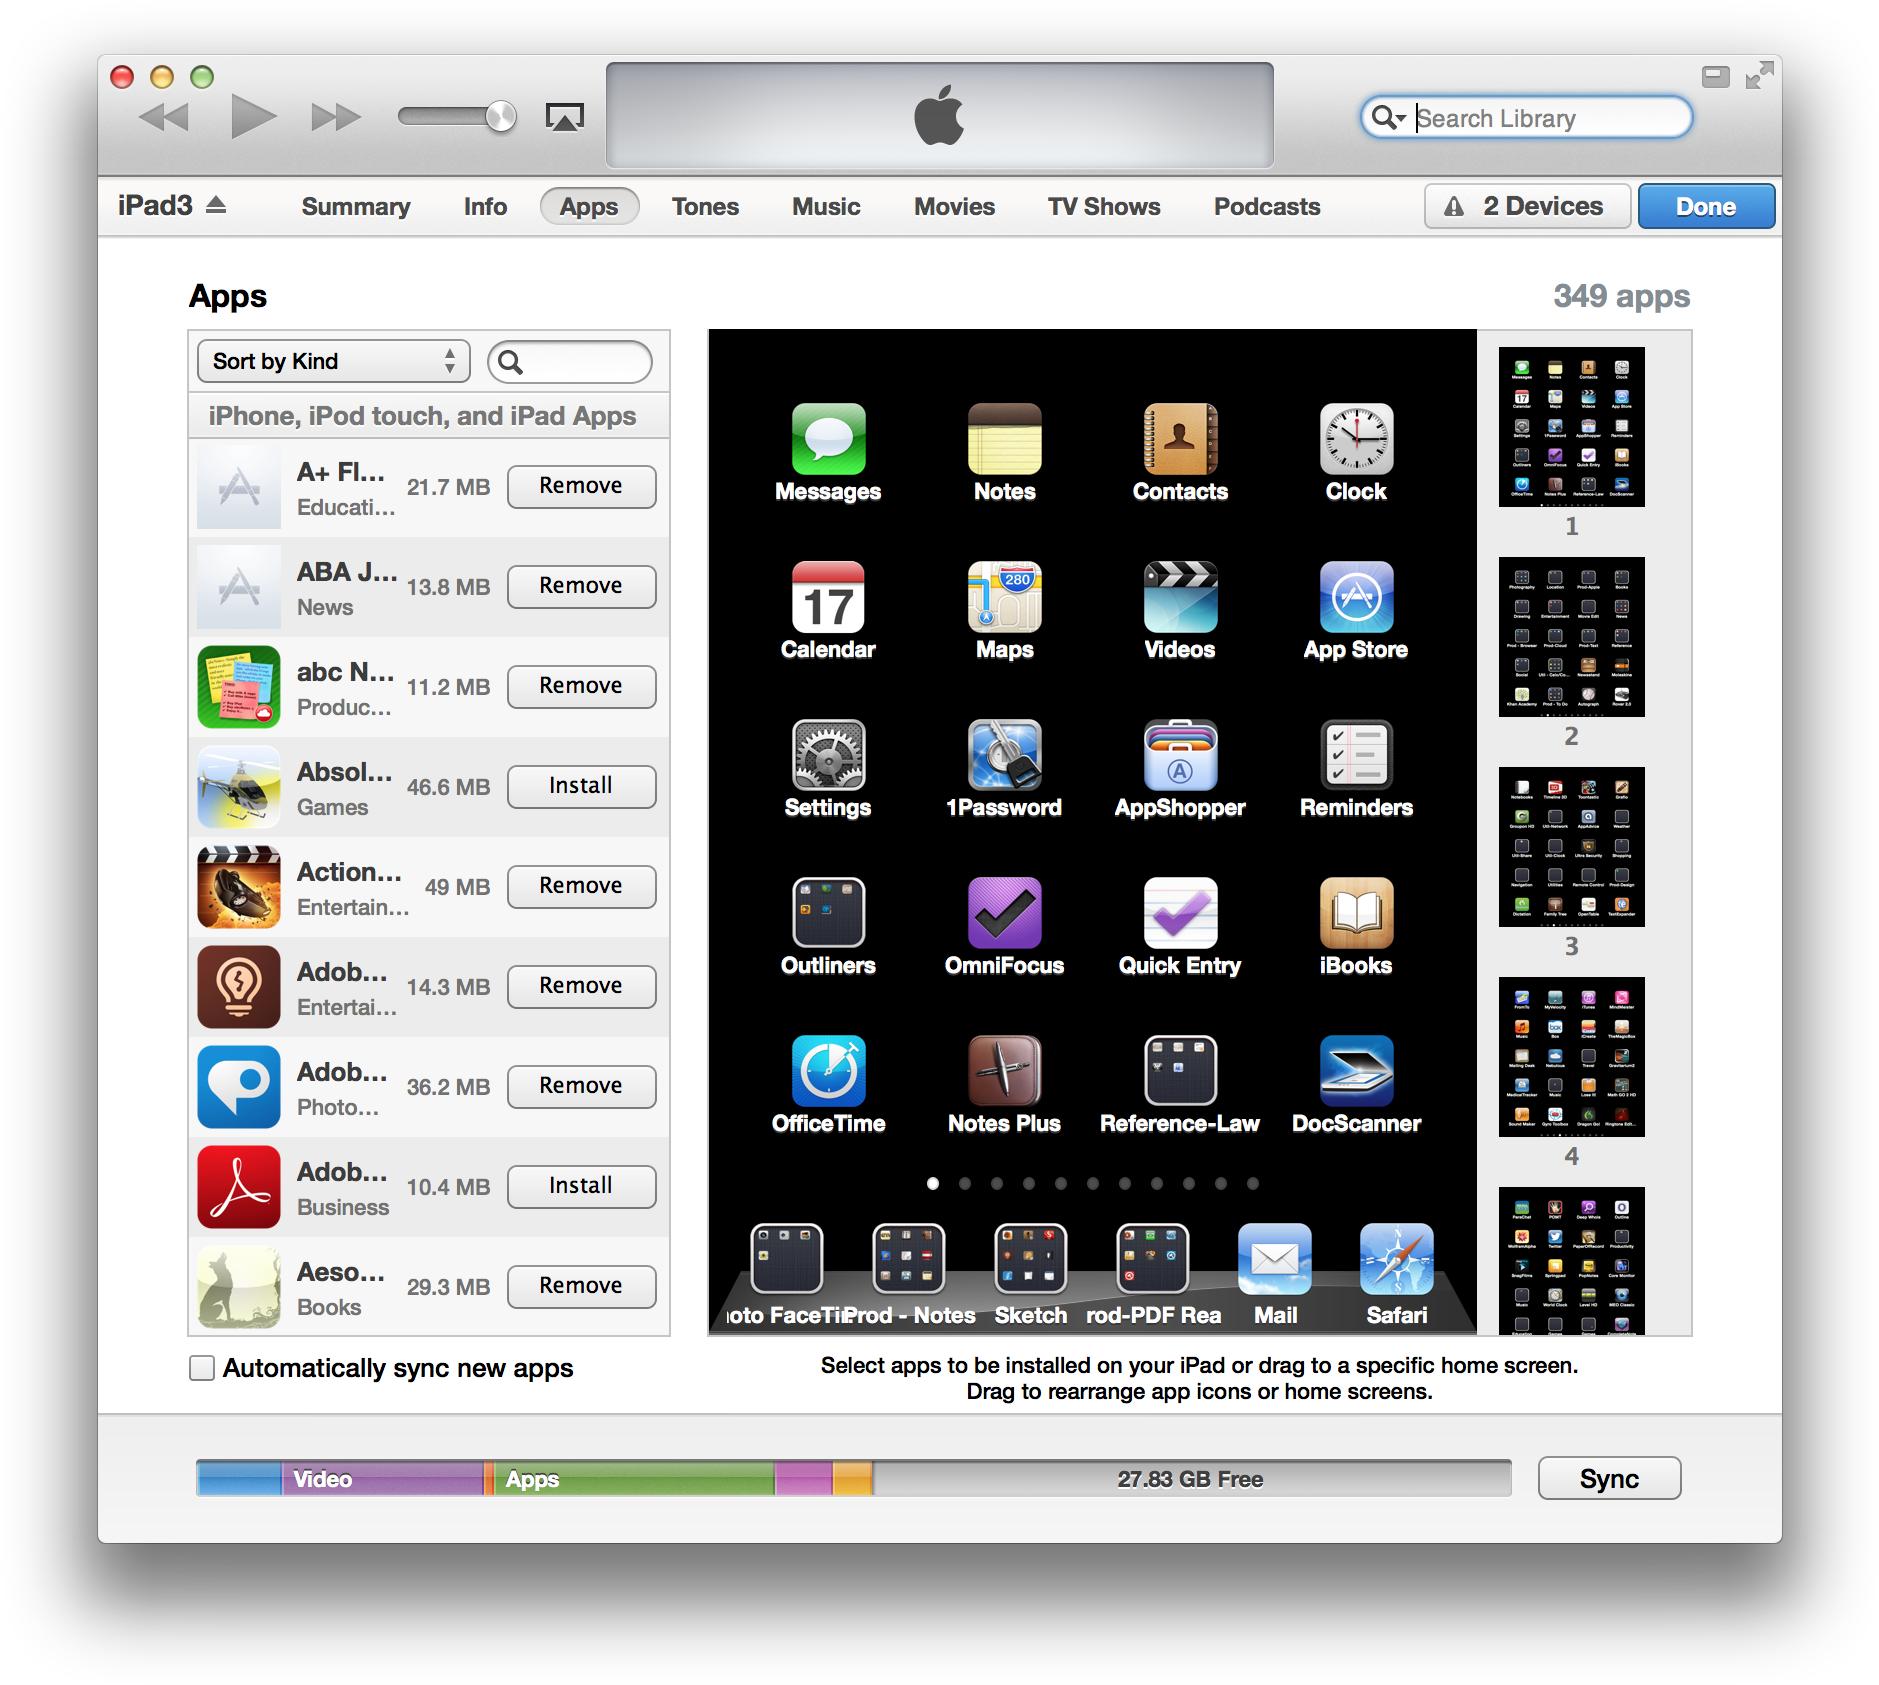Expand the Search Library magnifier dropdown

pyautogui.click(x=1388, y=118)
